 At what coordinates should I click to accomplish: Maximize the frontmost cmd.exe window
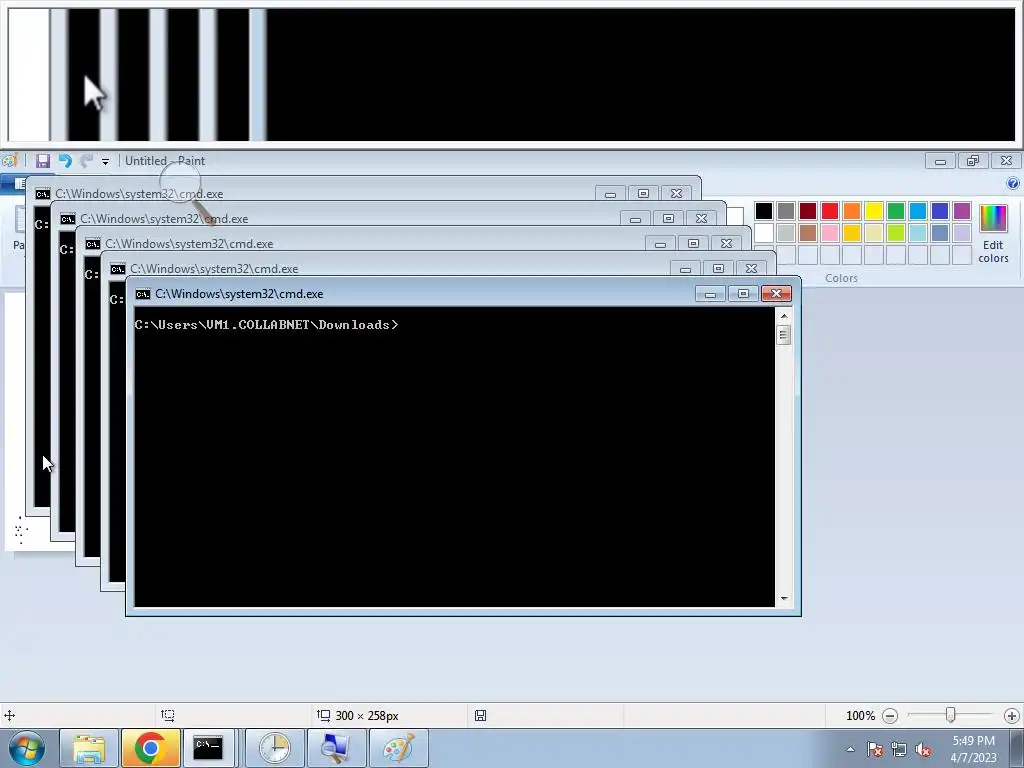coord(743,294)
